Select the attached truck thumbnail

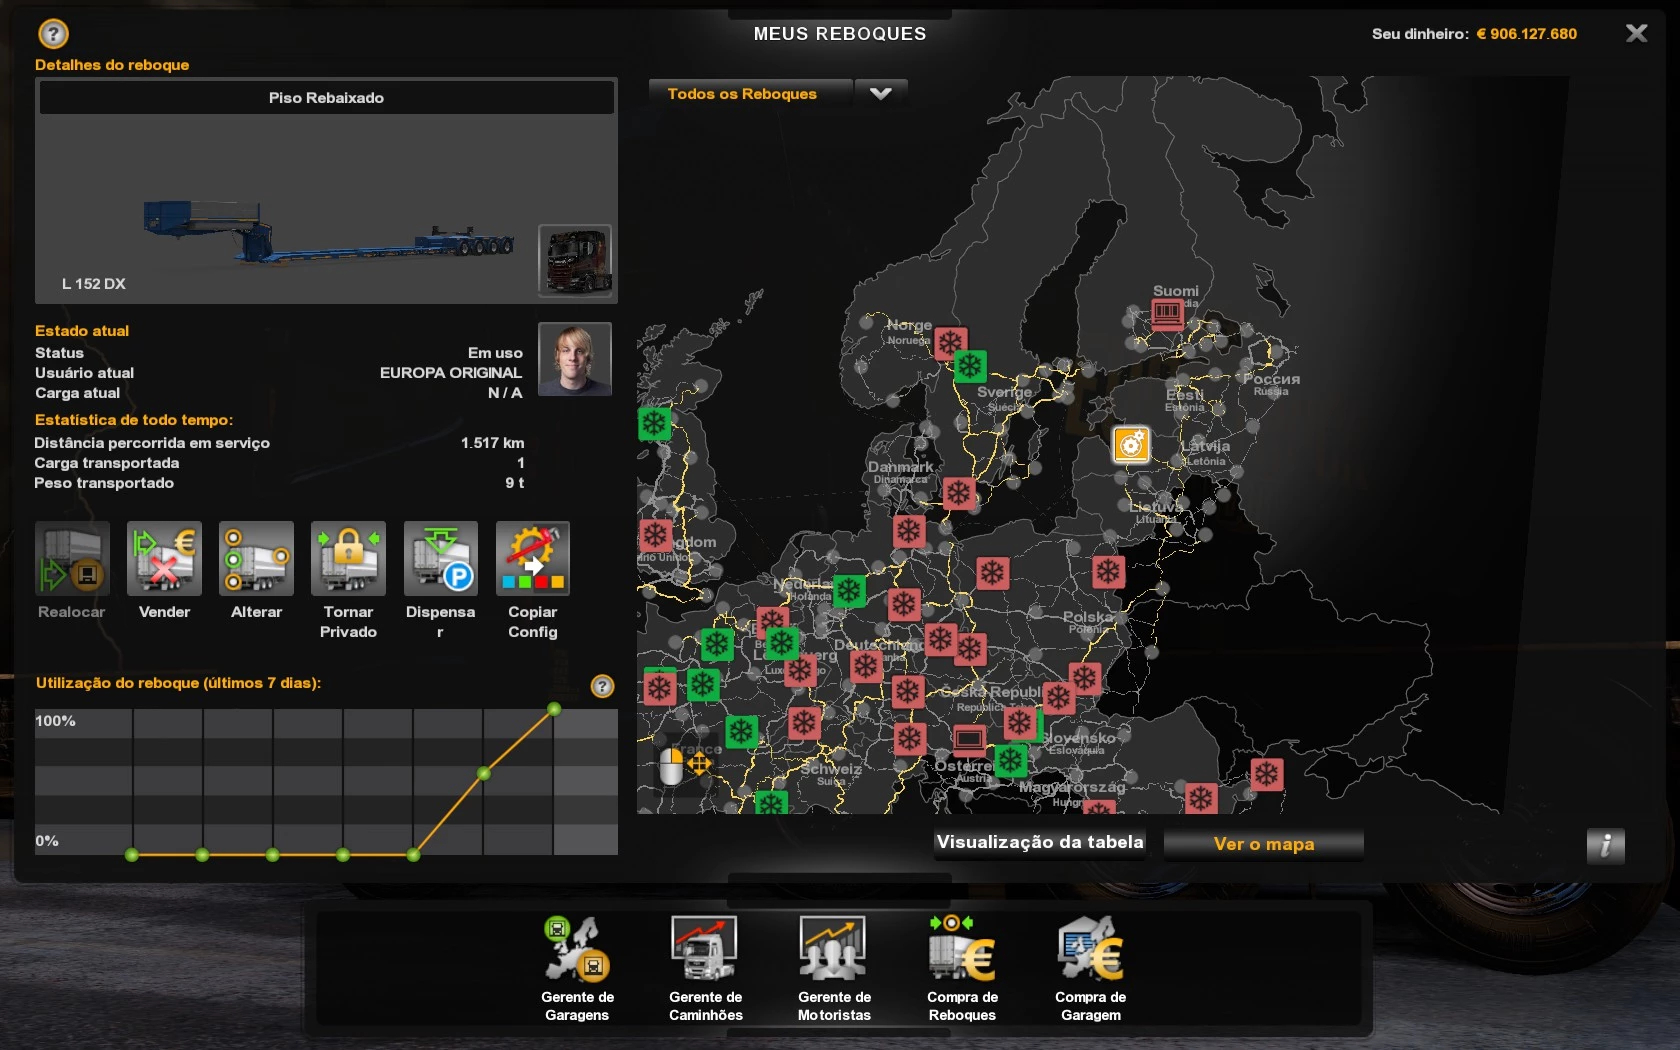click(x=575, y=260)
